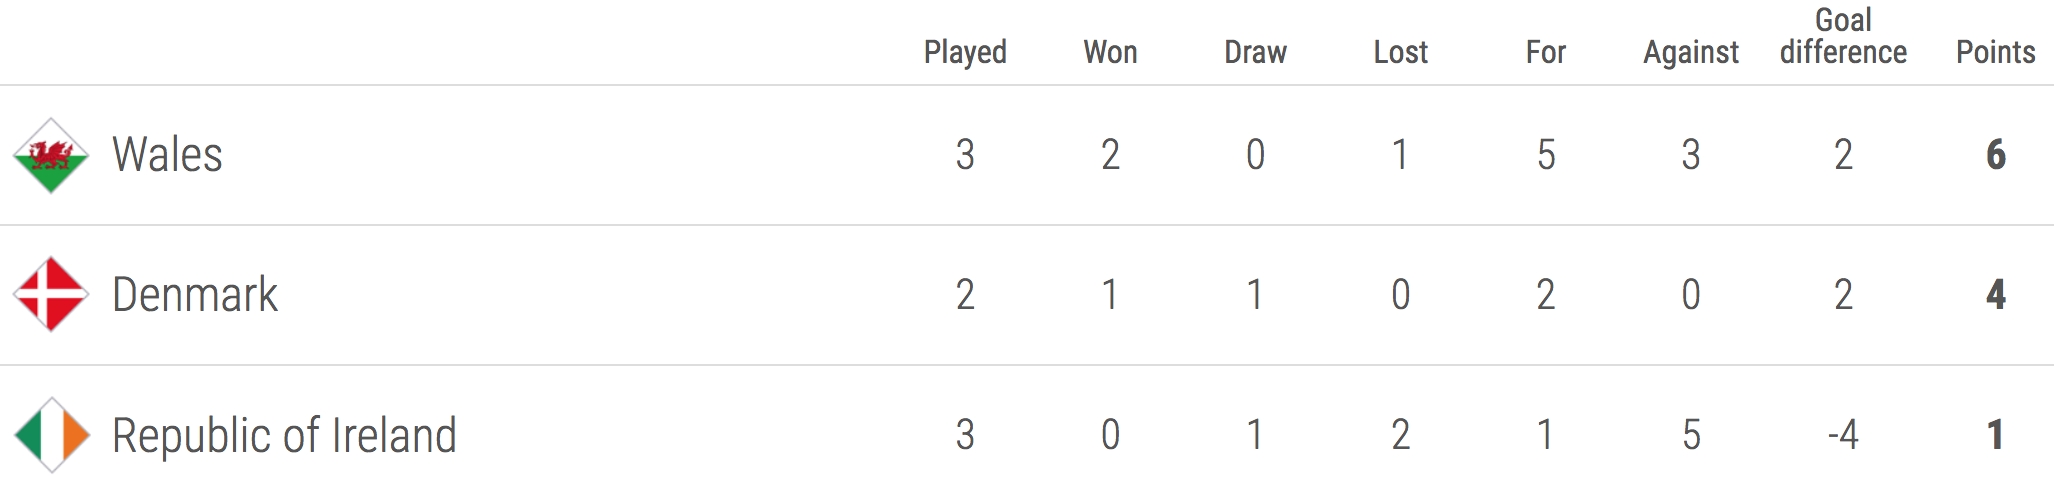Viewport: 2054px width, 484px height.
Task: Click Denmark points total of 4
Action: pos(1996,294)
